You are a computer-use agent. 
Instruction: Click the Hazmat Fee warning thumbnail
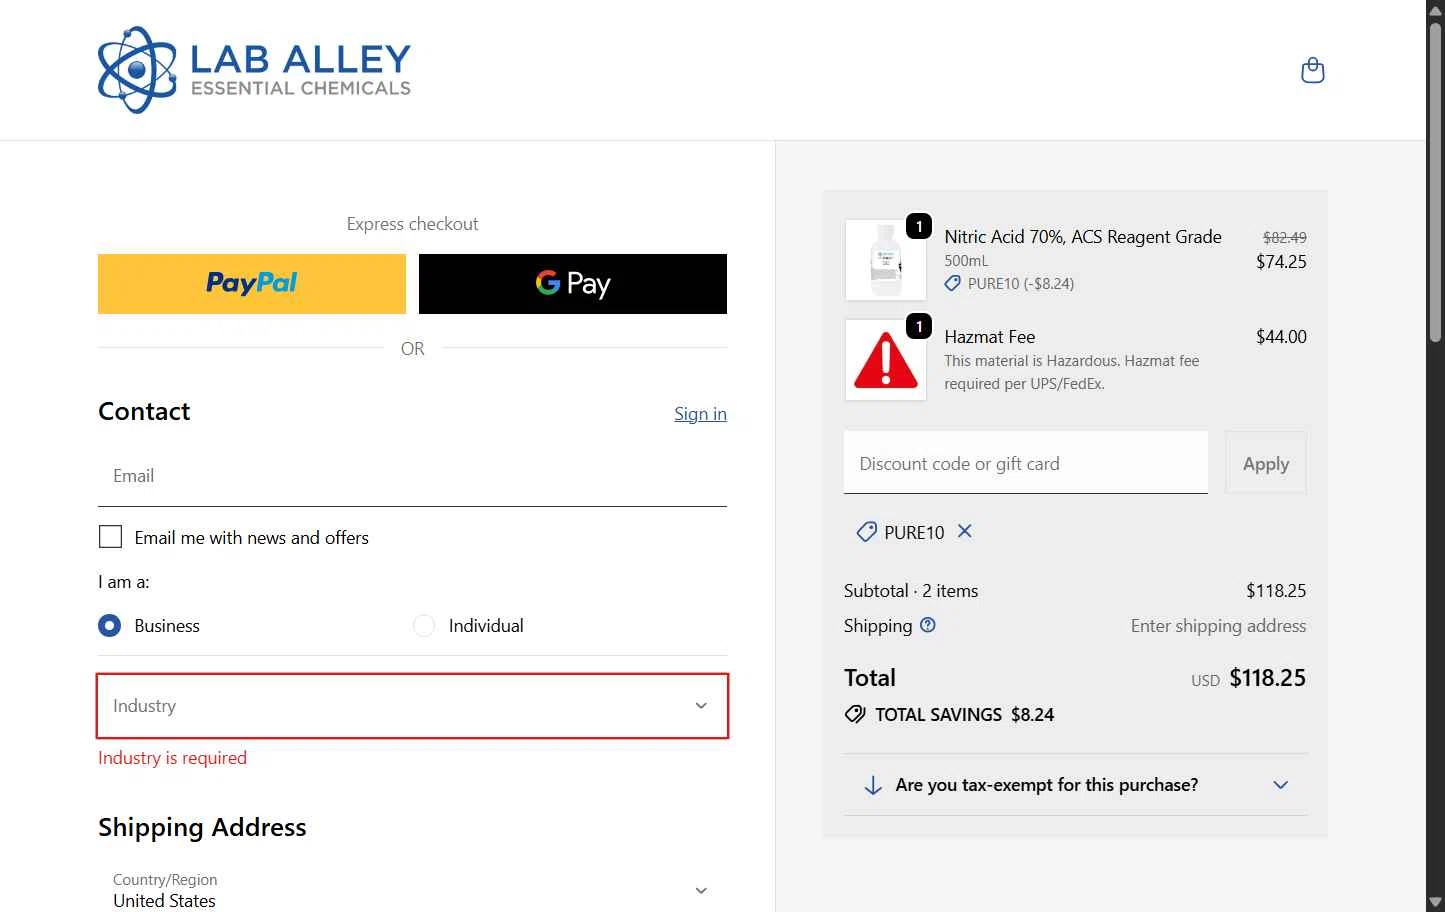(x=886, y=360)
